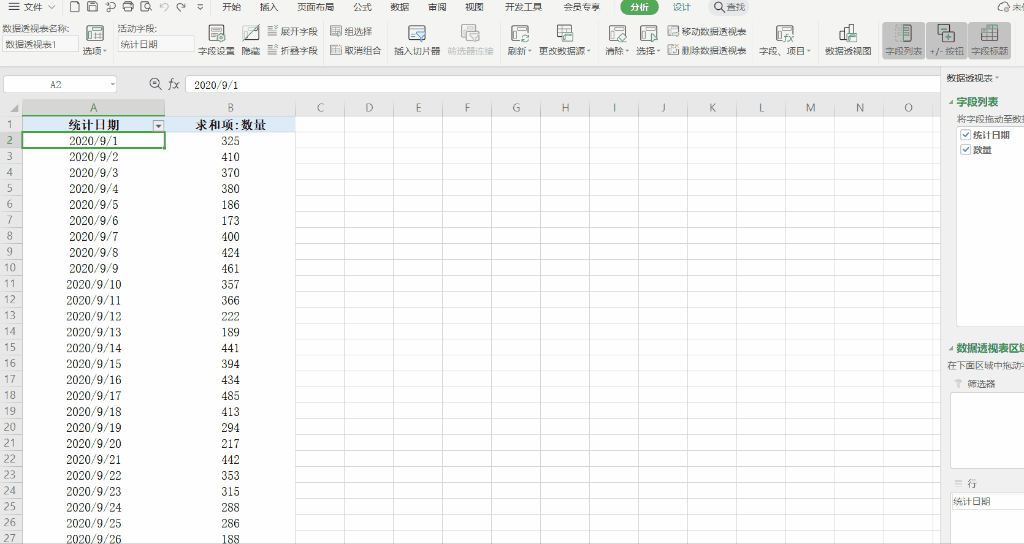This screenshot has width=1024, height=544.
Task: Click 插入切片器 insert slicer
Action: coord(417,40)
